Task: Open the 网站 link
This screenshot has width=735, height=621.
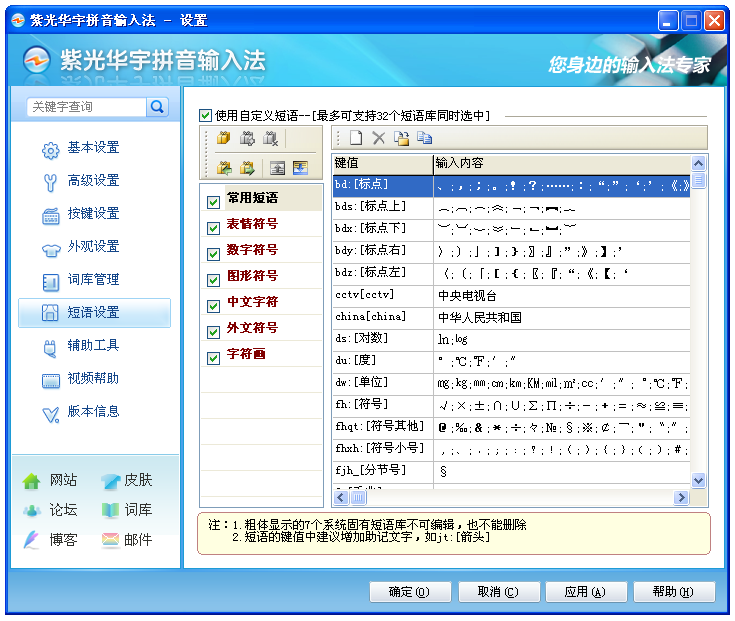Action: click(63, 480)
